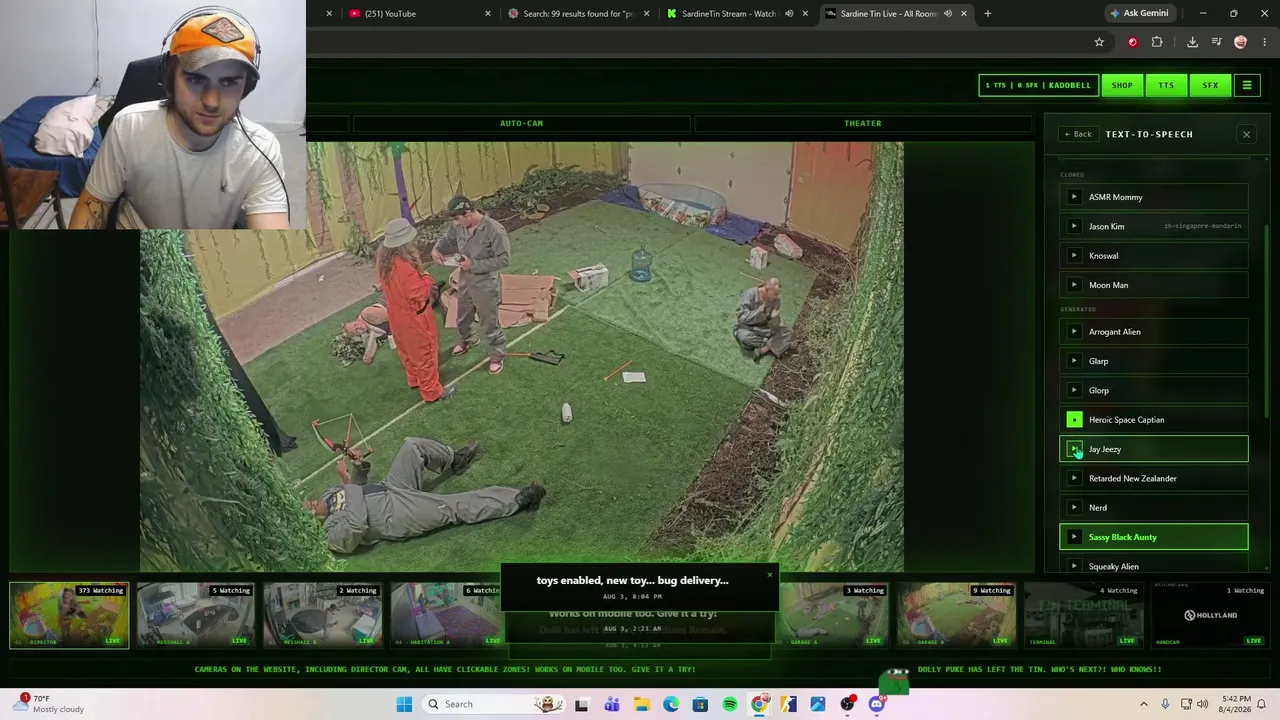Open a new browser tab

(x=987, y=13)
